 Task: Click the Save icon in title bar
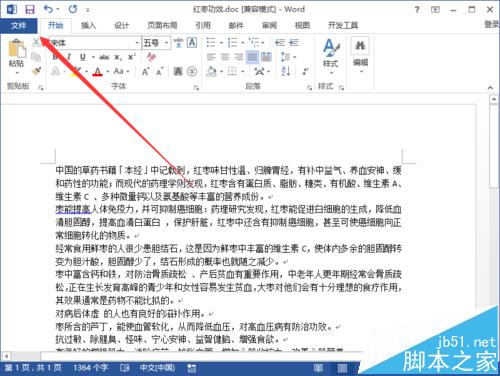point(30,9)
